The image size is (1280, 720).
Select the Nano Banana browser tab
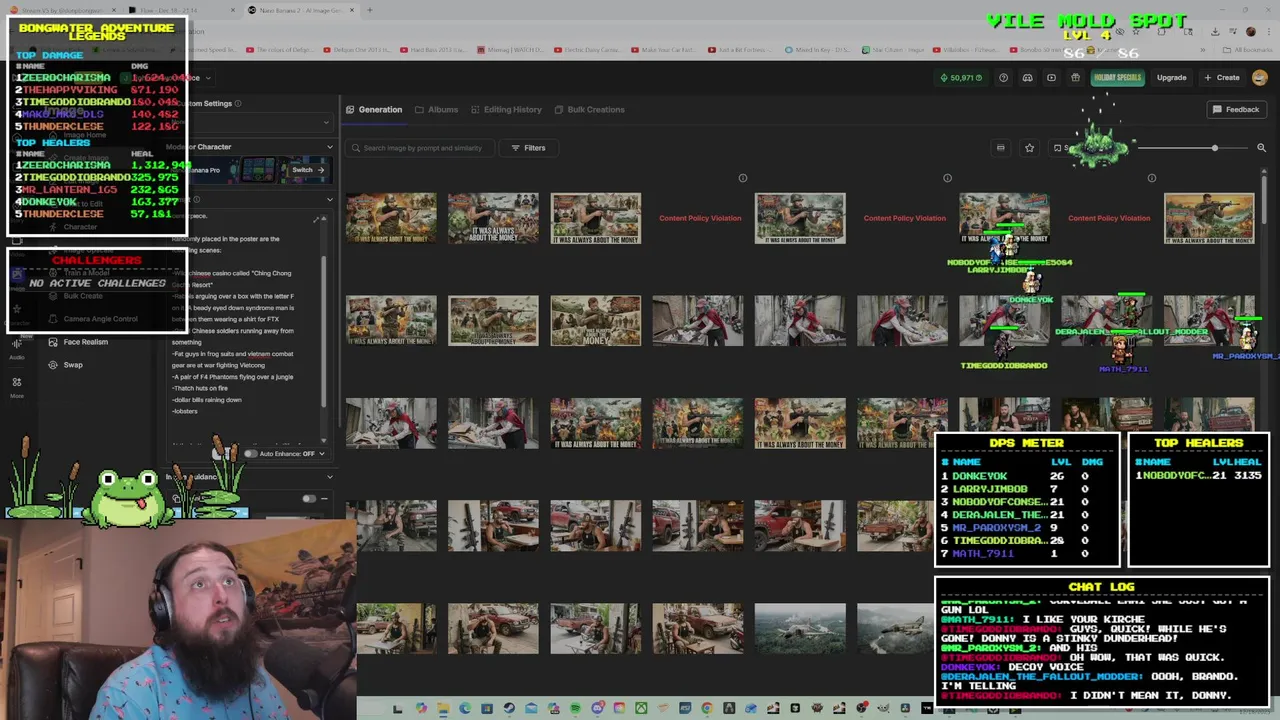coord(300,10)
